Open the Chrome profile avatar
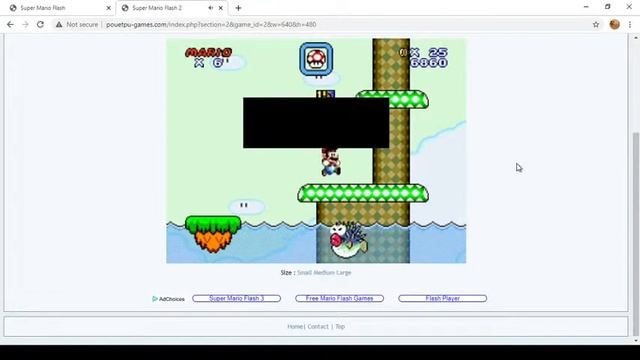 click(x=614, y=24)
